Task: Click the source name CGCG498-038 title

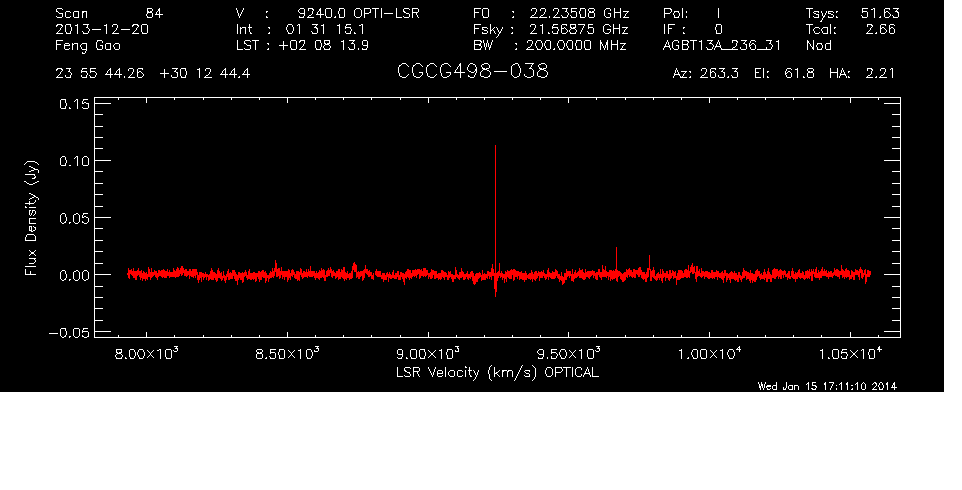Action: coord(472,72)
